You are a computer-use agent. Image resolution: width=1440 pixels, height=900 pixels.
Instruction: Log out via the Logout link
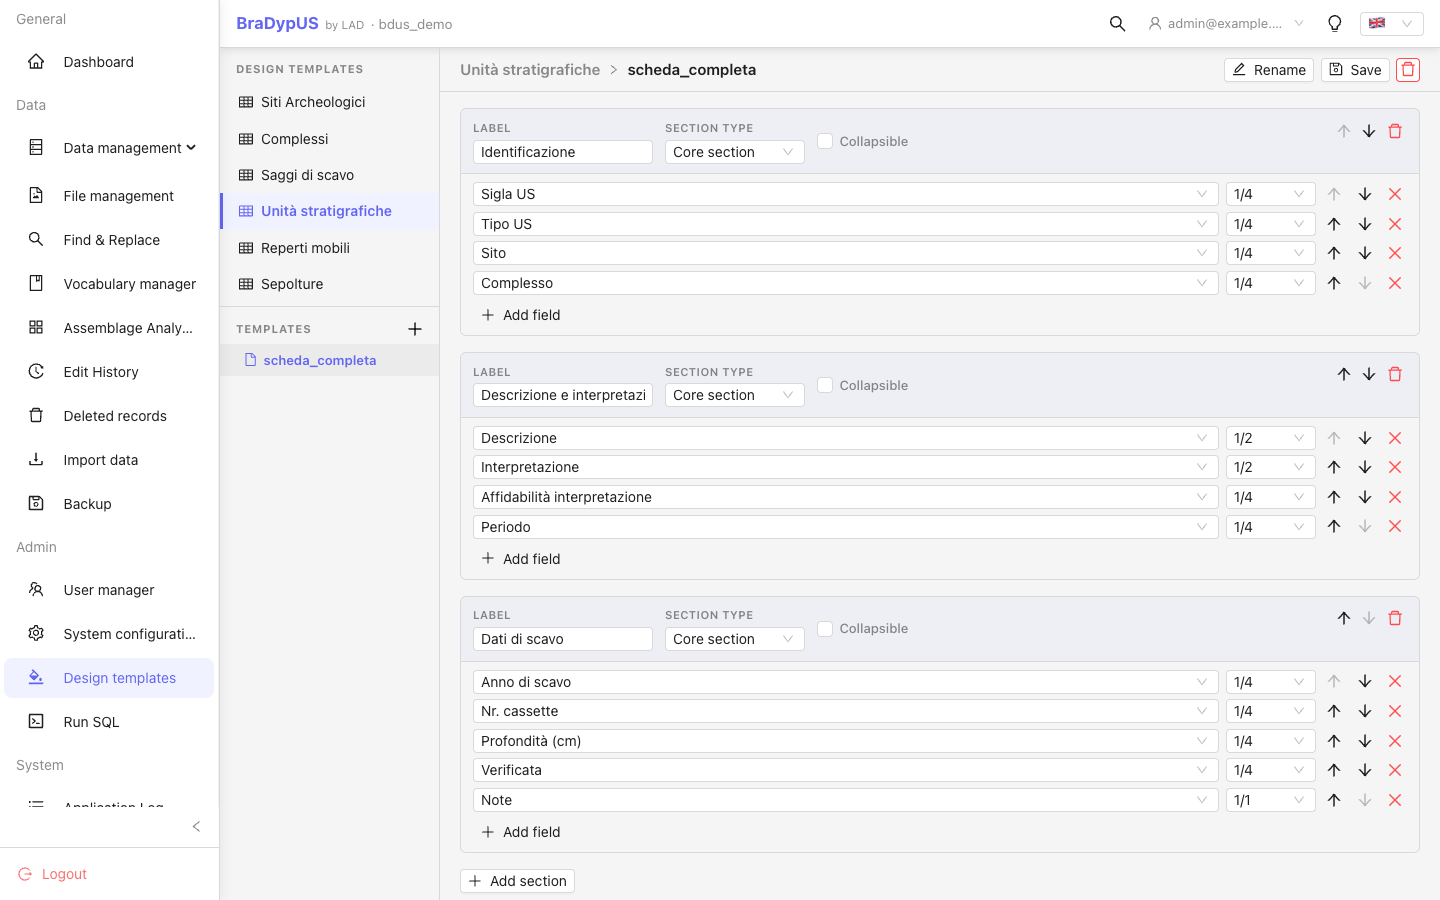pos(53,874)
